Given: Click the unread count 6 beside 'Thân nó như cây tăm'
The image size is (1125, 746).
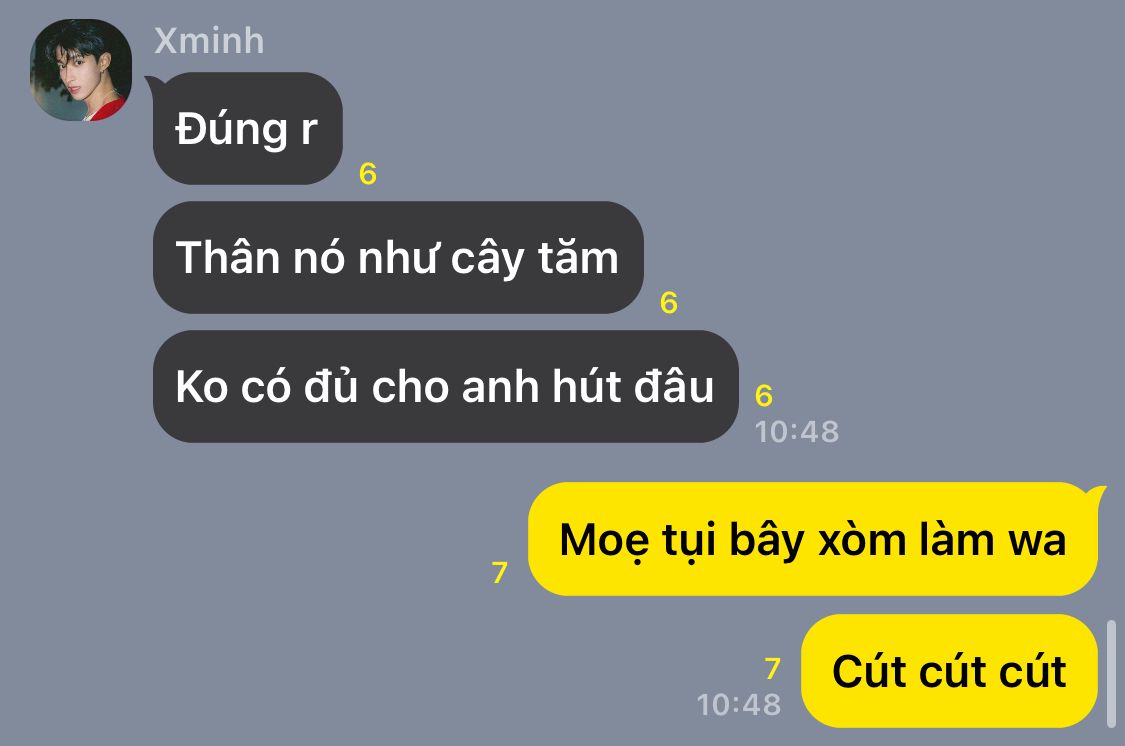Looking at the screenshot, I should pos(669,303).
